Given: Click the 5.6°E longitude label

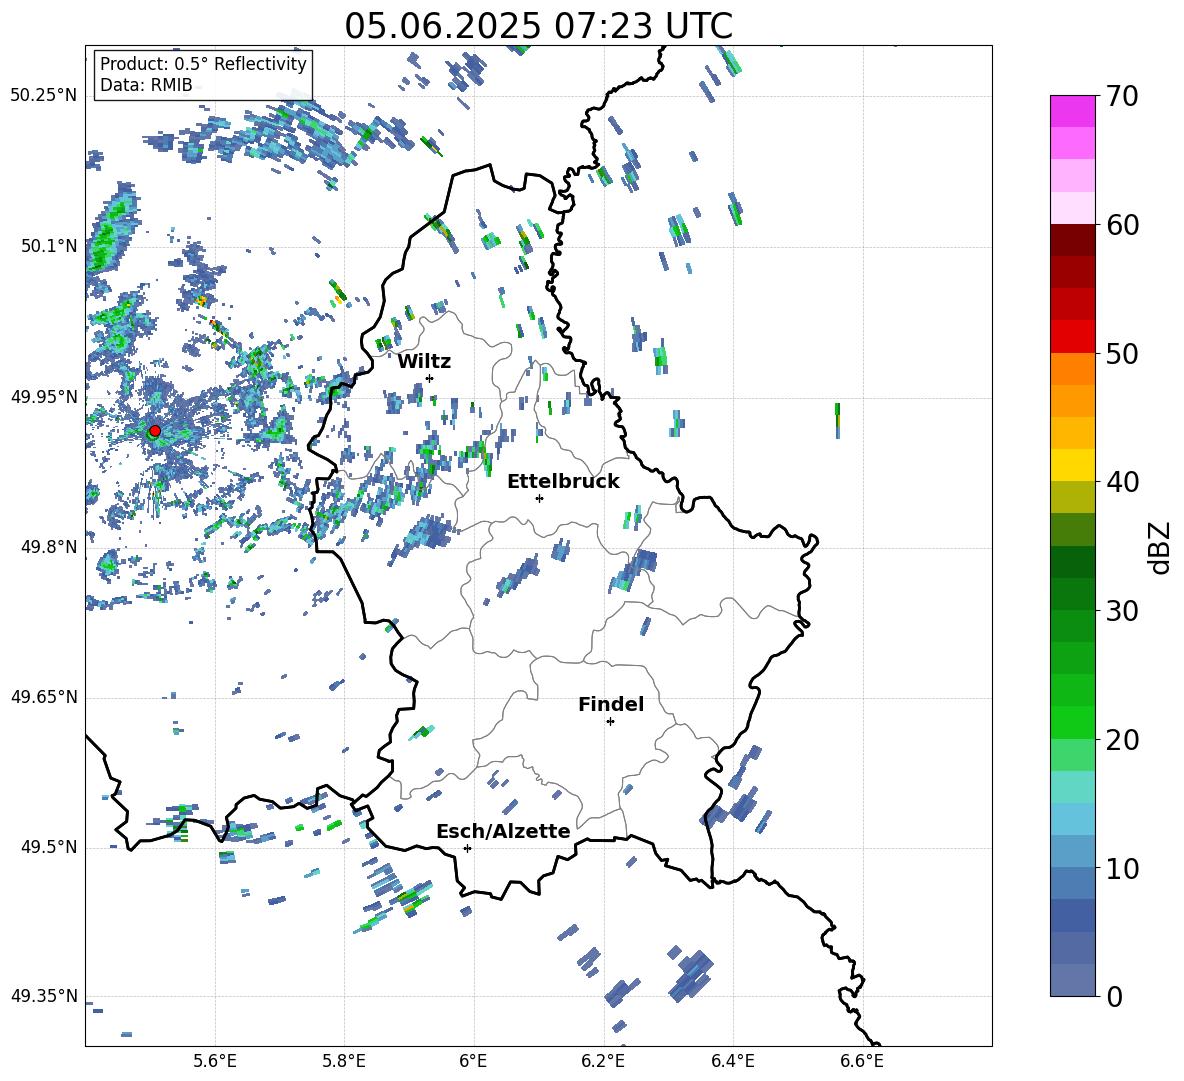Looking at the screenshot, I should pyautogui.click(x=215, y=1061).
